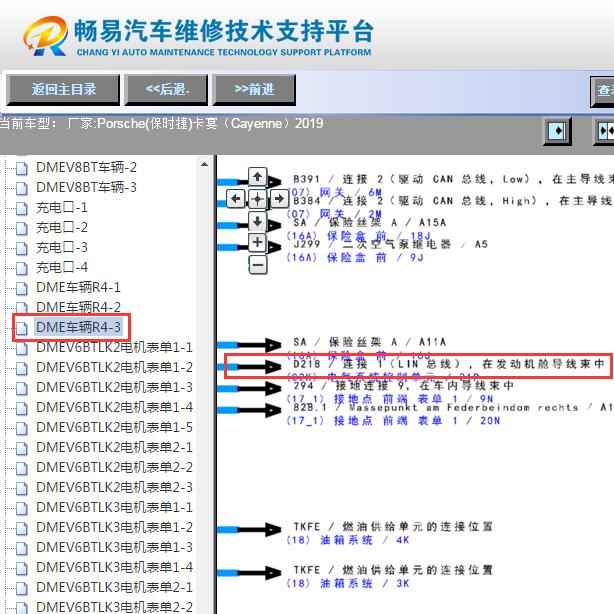Pan diagram right with the right arrow
The height and width of the screenshot is (614, 614).
pos(279,199)
